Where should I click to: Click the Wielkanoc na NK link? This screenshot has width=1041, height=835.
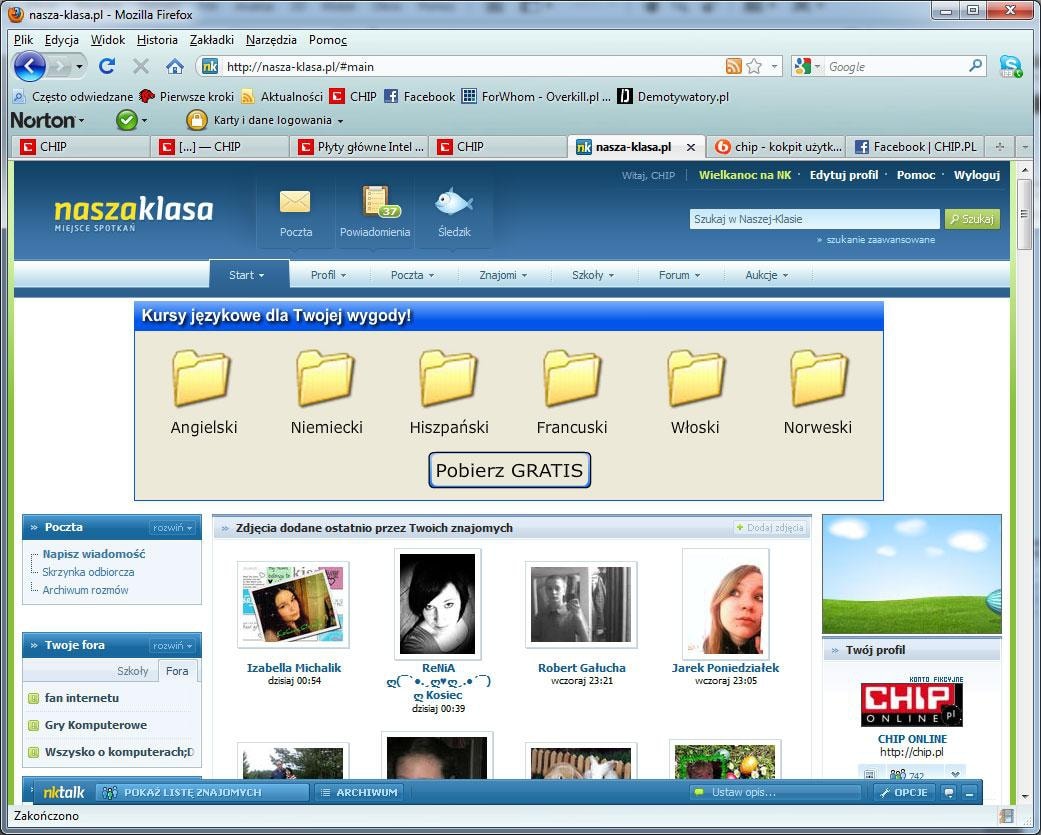click(745, 175)
